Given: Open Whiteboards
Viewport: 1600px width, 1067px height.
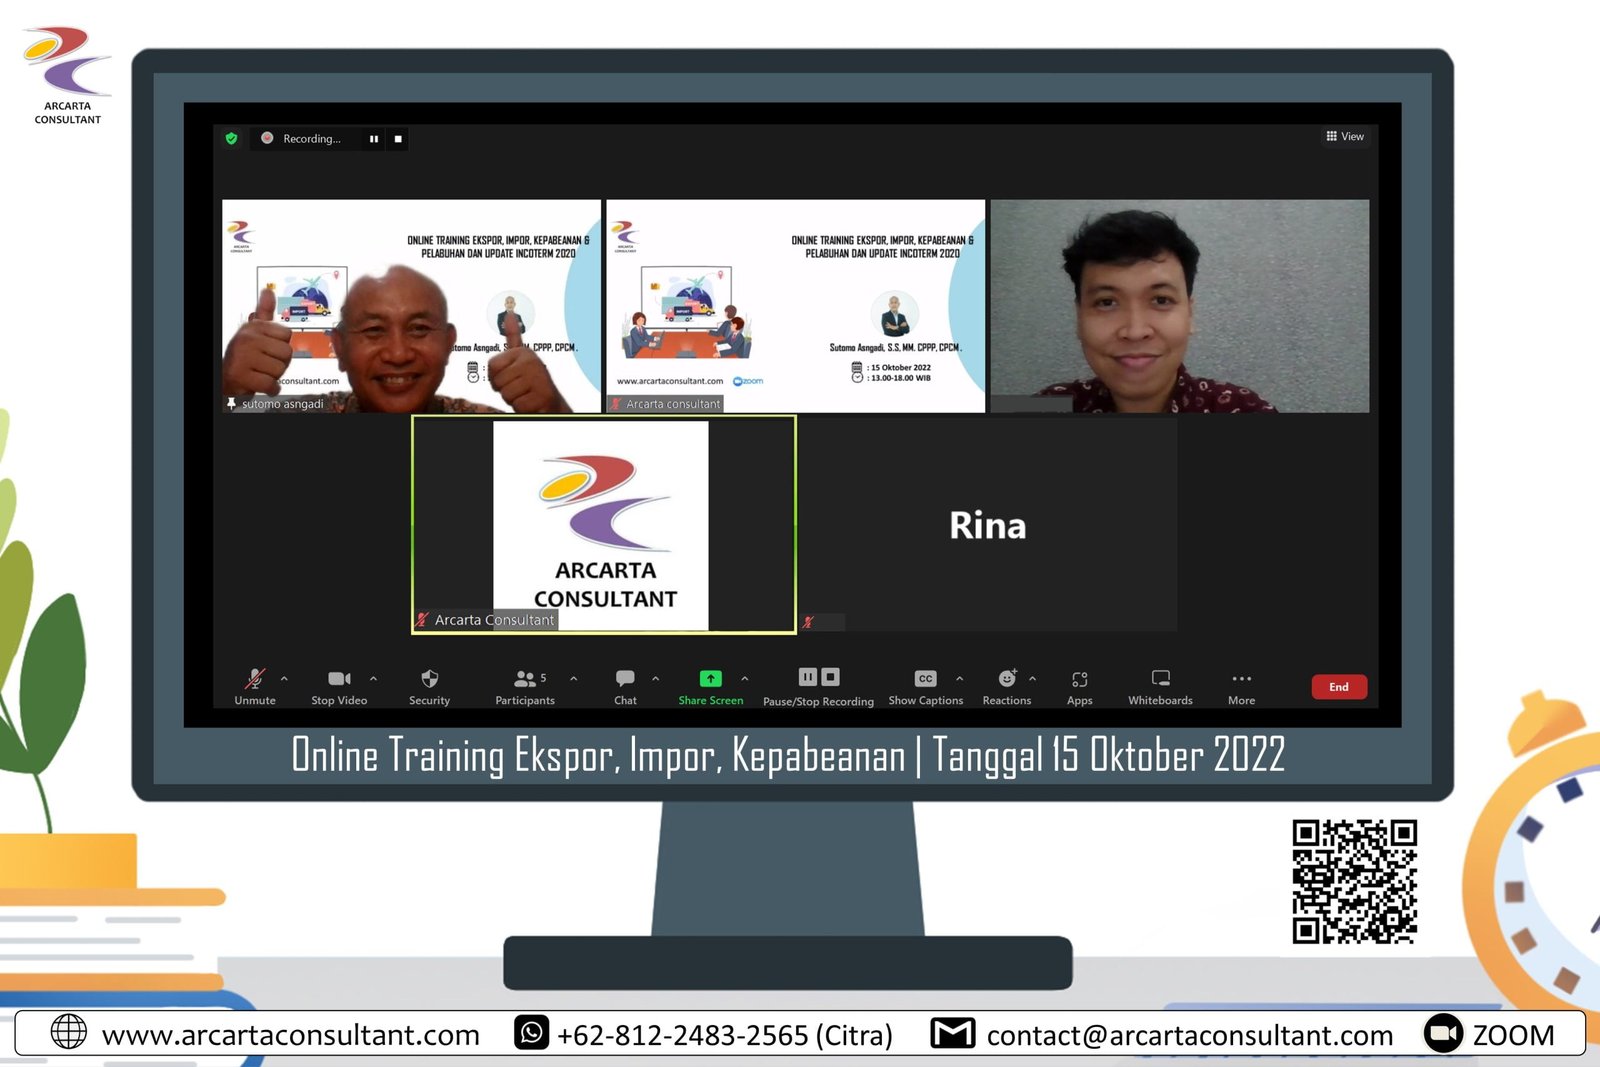Looking at the screenshot, I should [x=1160, y=686].
